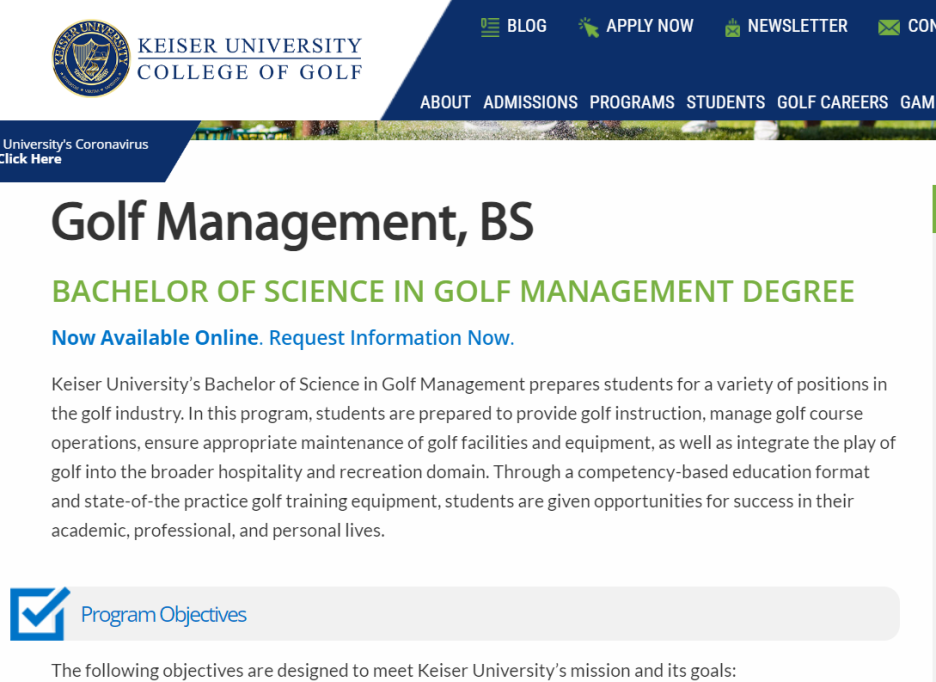Click the golf practice banner image
This screenshot has width=936, height=682.
coord(561,130)
